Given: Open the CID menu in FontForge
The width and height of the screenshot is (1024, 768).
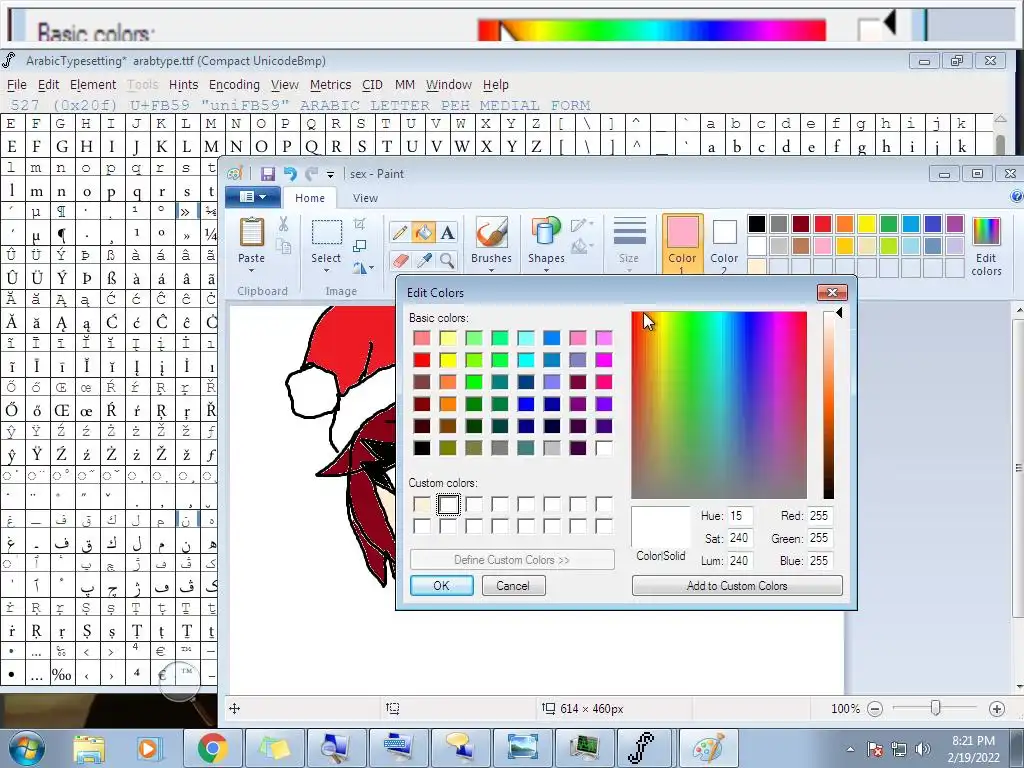Looking at the screenshot, I should [372, 84].
